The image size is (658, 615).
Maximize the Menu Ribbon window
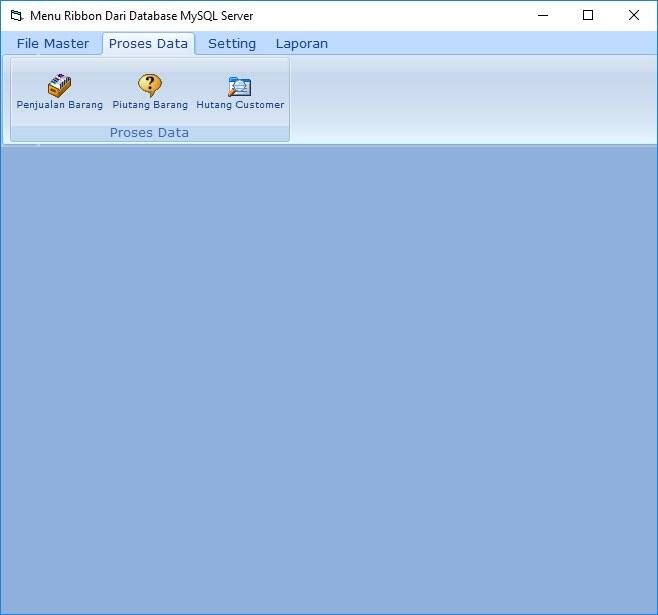[x=588, y=16]
